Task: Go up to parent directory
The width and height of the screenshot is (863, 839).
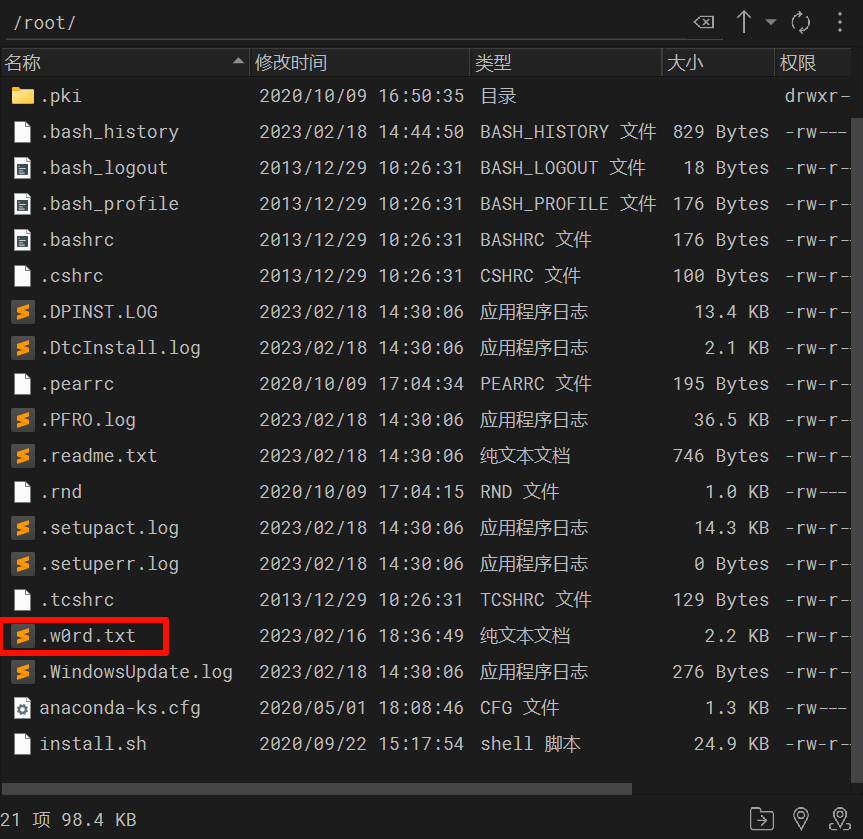Action: [744, 23]
